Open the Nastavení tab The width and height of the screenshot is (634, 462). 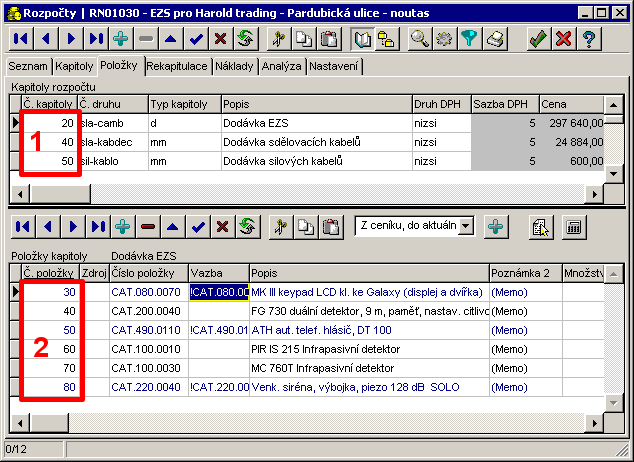click(x=334, y=66)
